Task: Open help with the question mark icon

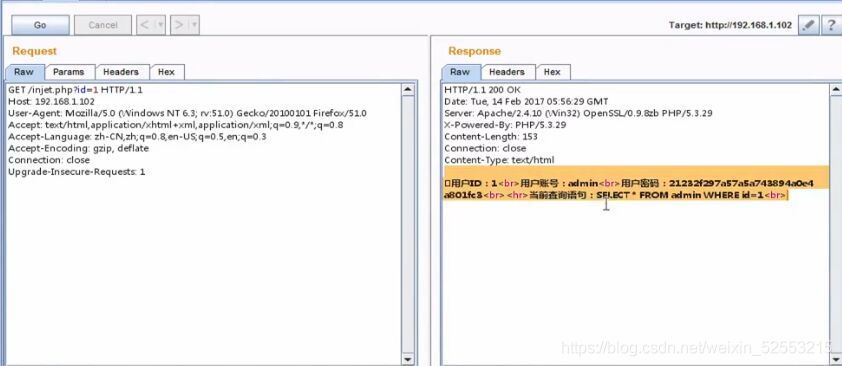Action: point(831,25)
